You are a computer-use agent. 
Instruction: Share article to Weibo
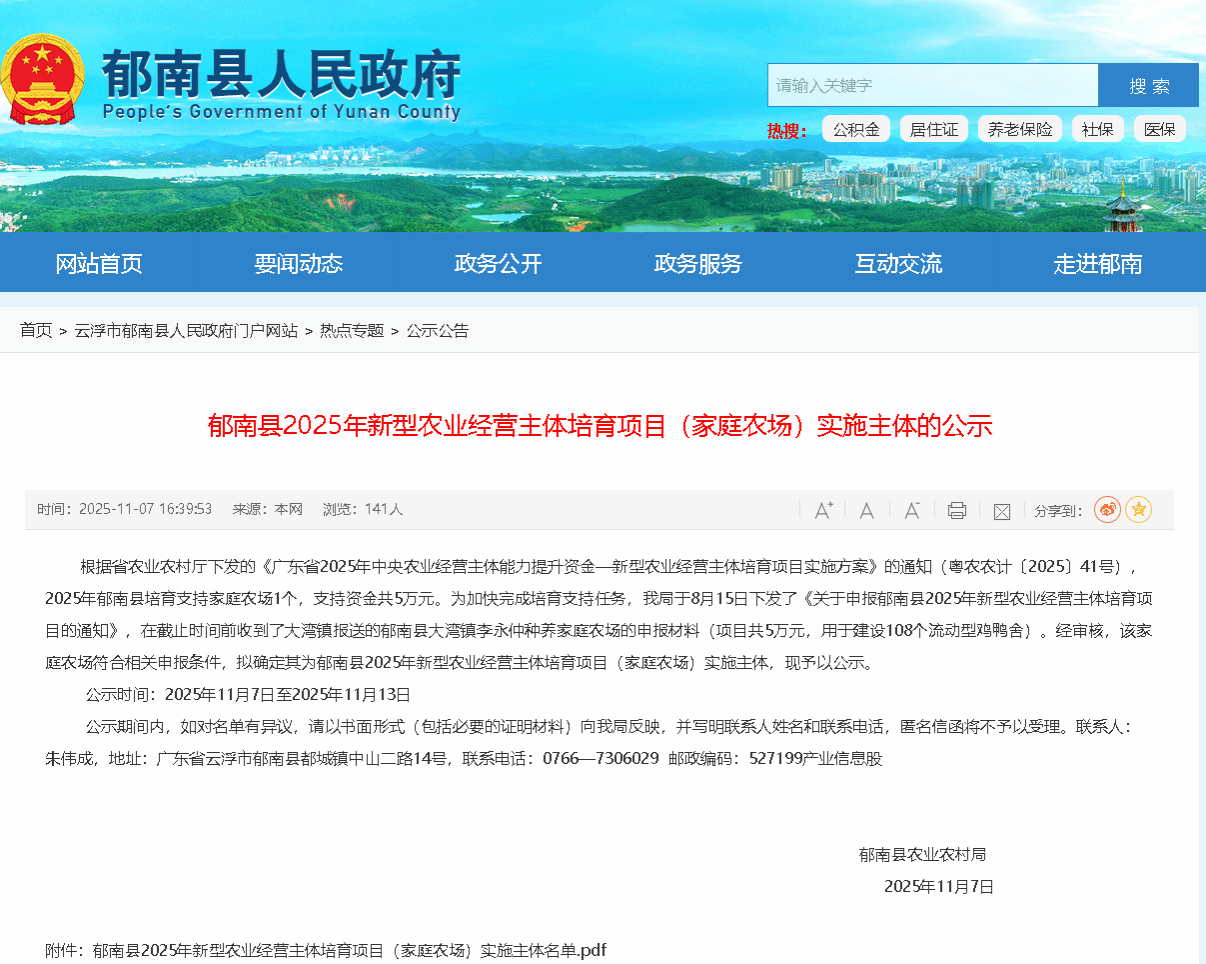click(1107, 510)
